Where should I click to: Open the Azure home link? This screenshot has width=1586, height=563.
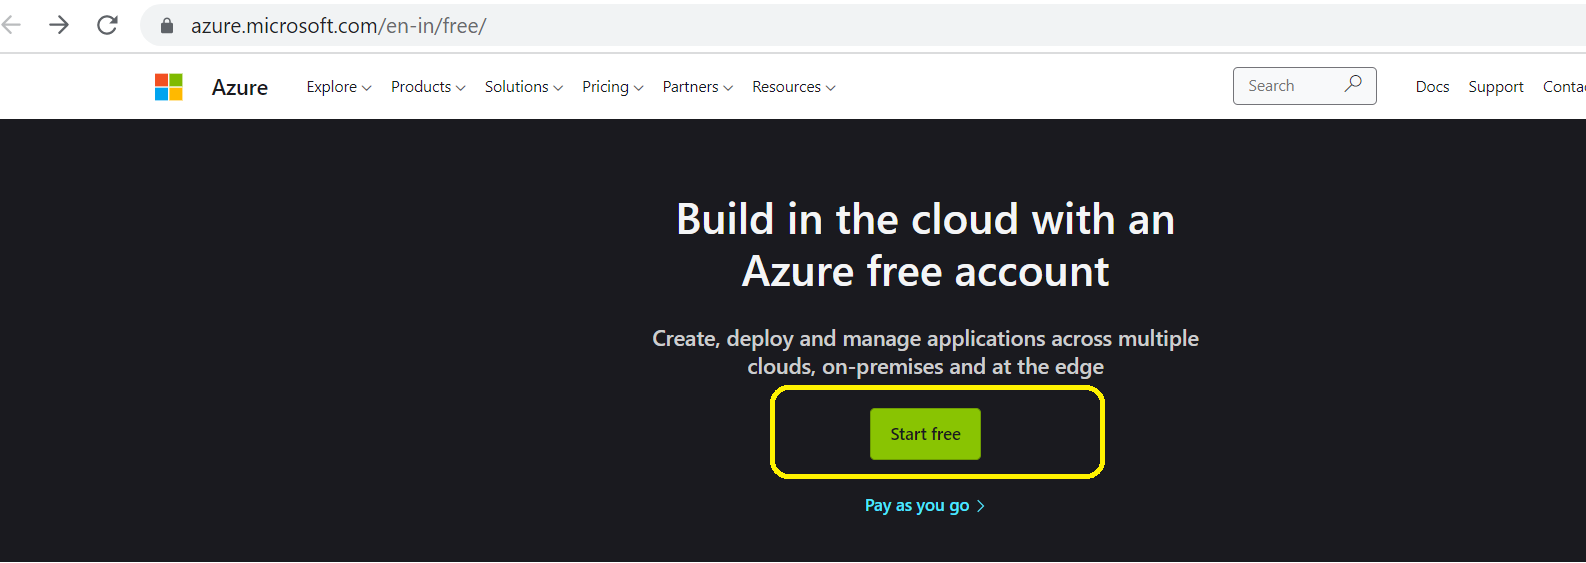point(240,87)
